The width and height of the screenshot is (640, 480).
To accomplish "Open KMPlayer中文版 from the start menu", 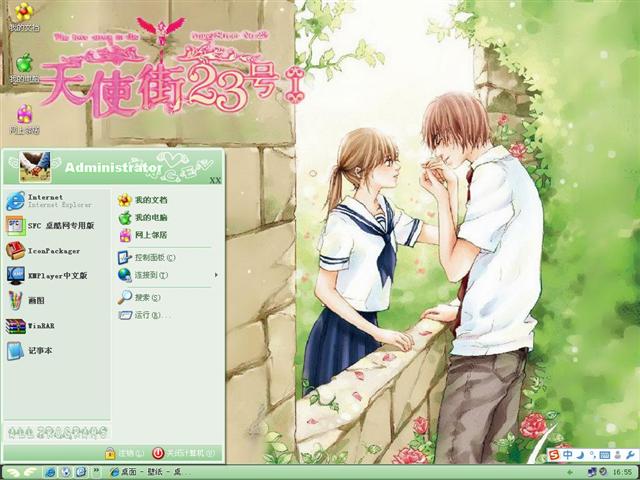I will pyautogui.click(x=47, y=276).
